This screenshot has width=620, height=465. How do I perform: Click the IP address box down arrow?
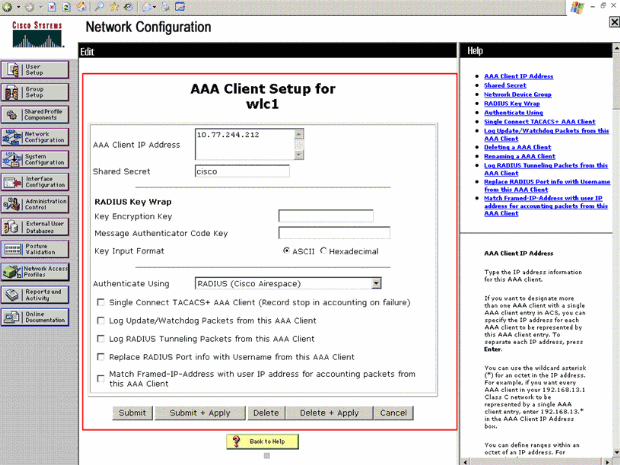pos(299,155)
